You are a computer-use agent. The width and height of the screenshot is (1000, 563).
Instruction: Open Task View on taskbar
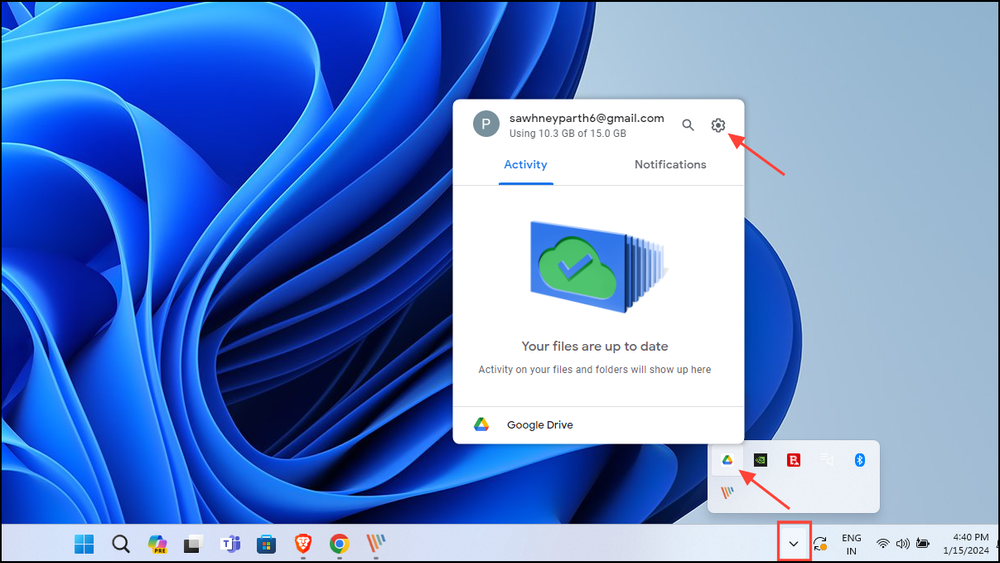tap(193, 544)
